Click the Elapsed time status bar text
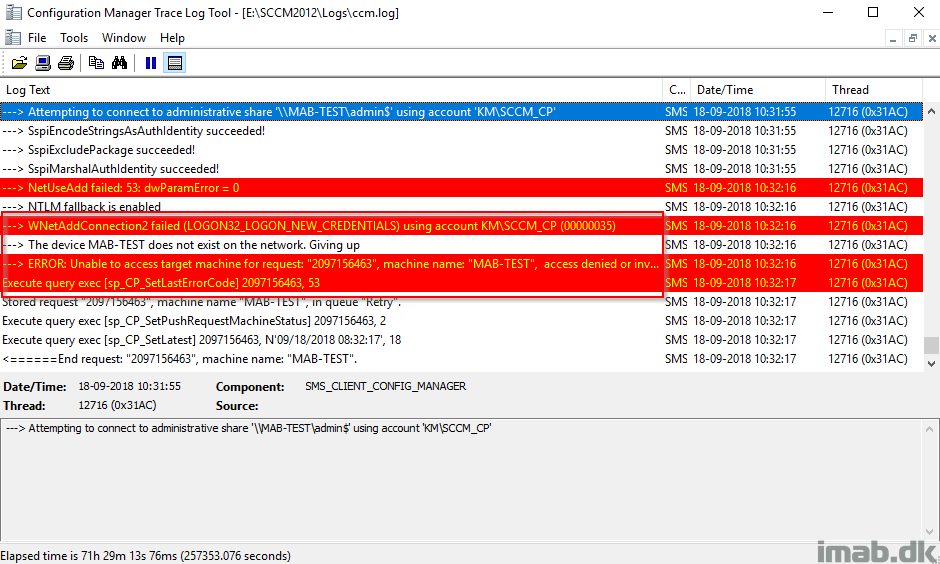This screenshot has height=564, width=940. (x=146, y=556)
